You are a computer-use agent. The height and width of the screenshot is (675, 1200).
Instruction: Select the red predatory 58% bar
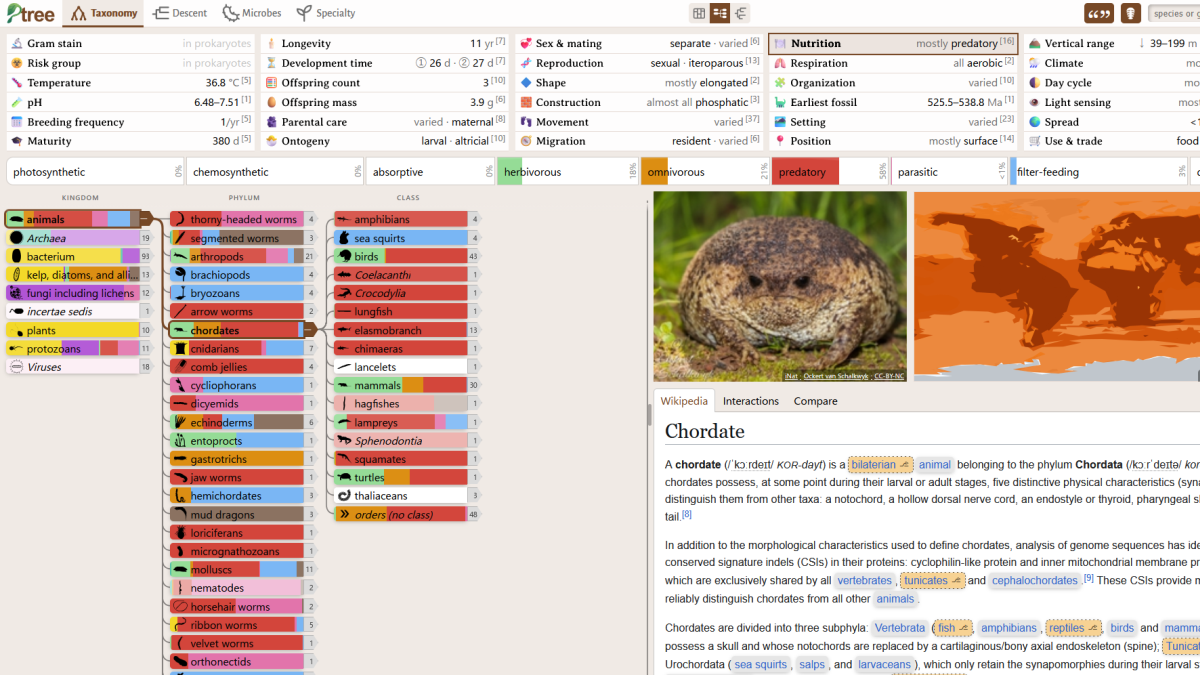(830, 172)
